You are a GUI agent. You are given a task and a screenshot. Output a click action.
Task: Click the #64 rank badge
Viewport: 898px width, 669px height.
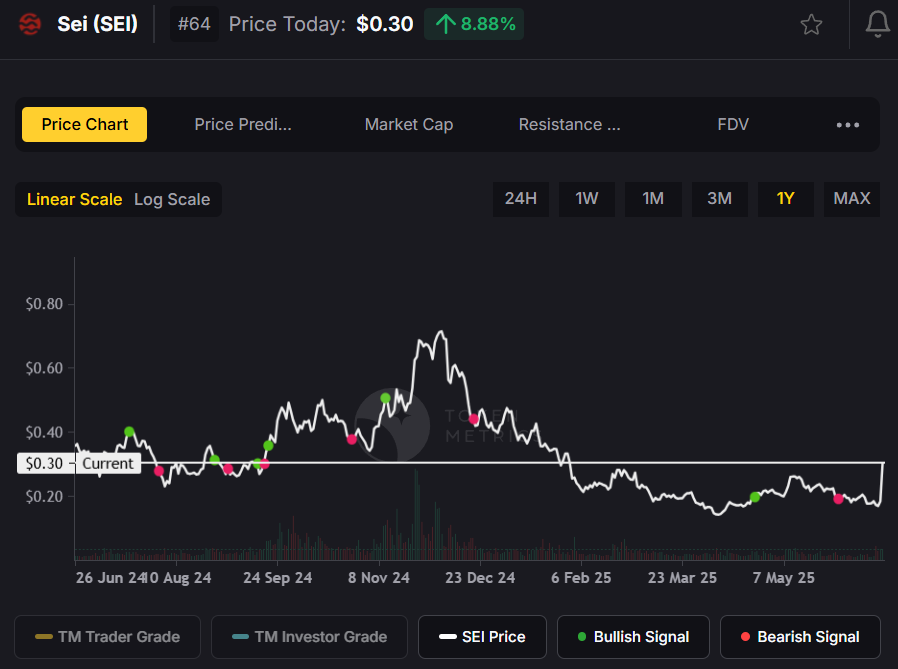[x=194, y=24]
